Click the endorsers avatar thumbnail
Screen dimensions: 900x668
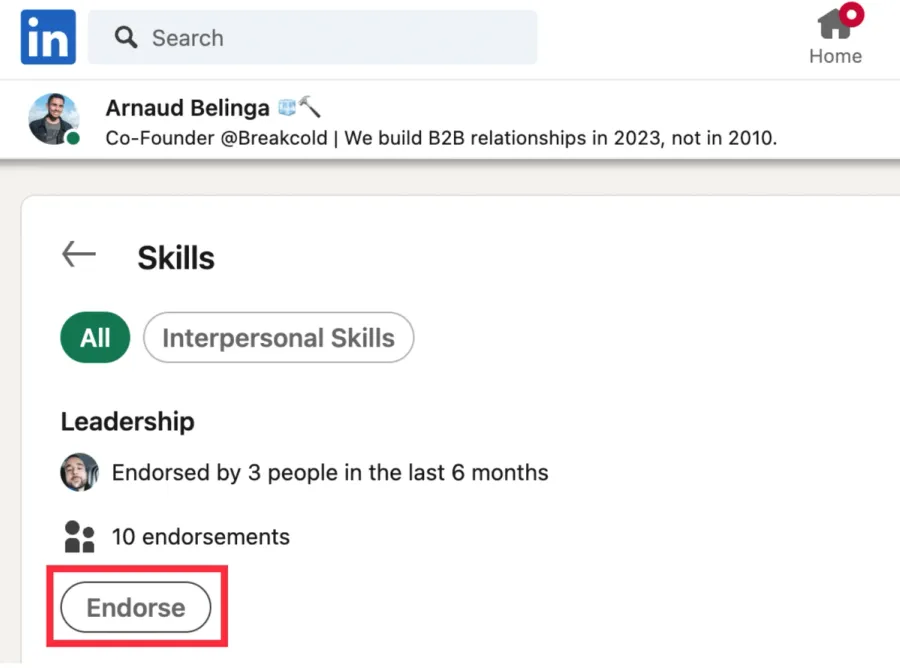point(79,472)
